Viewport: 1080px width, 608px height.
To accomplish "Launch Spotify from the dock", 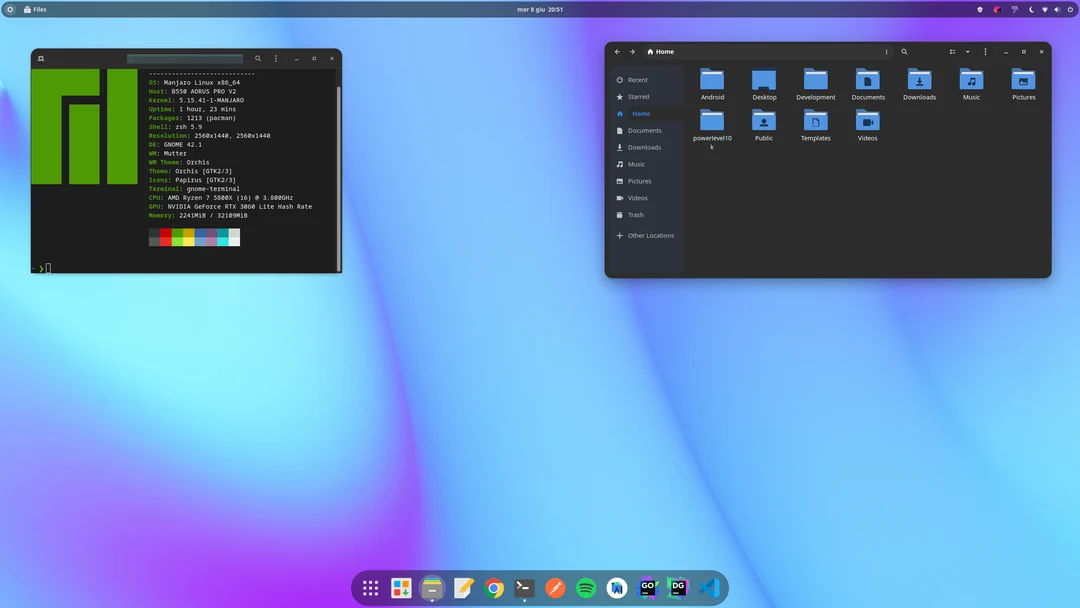I will tap(585, 588).
